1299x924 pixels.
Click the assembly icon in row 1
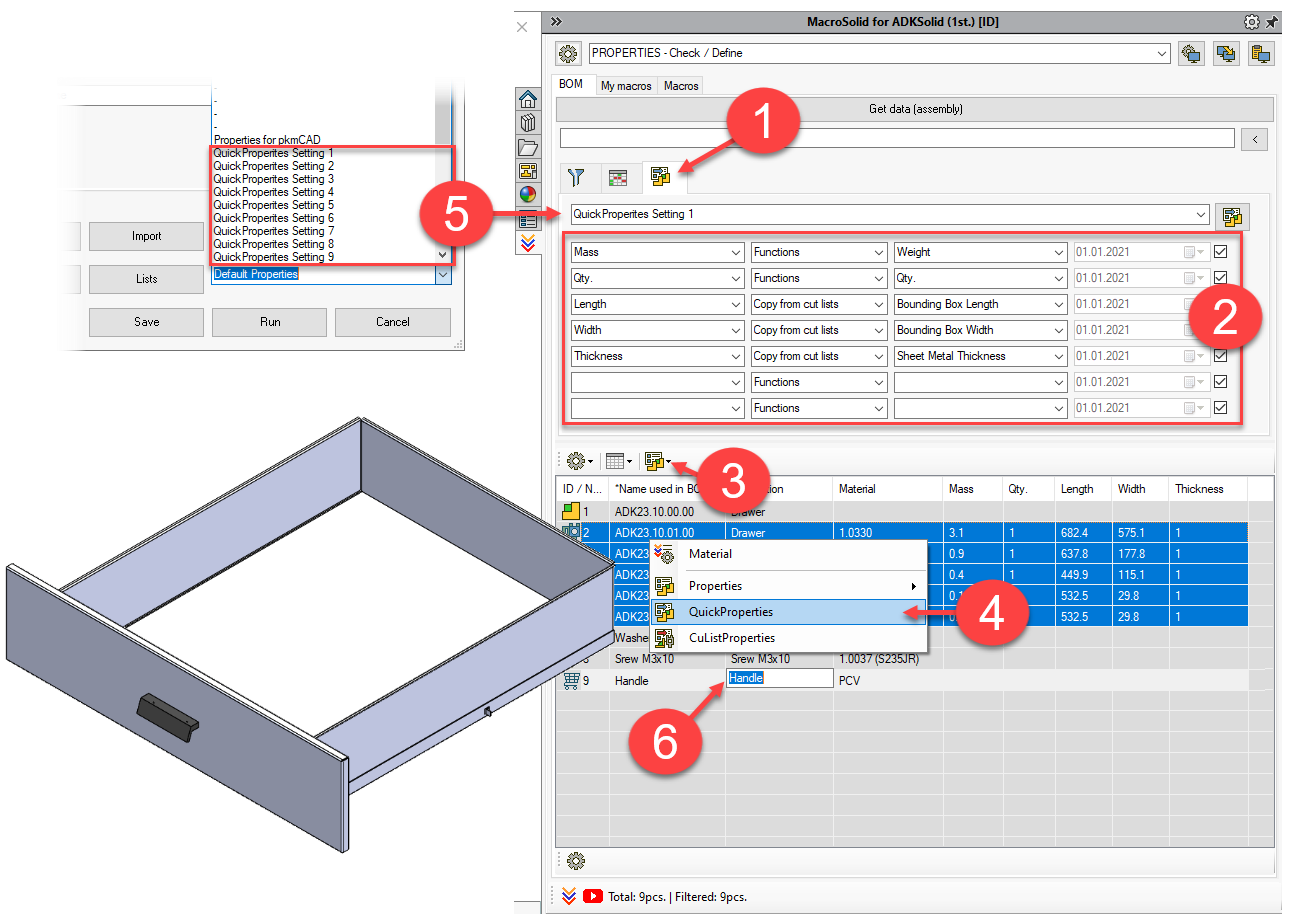pos(571,511)
